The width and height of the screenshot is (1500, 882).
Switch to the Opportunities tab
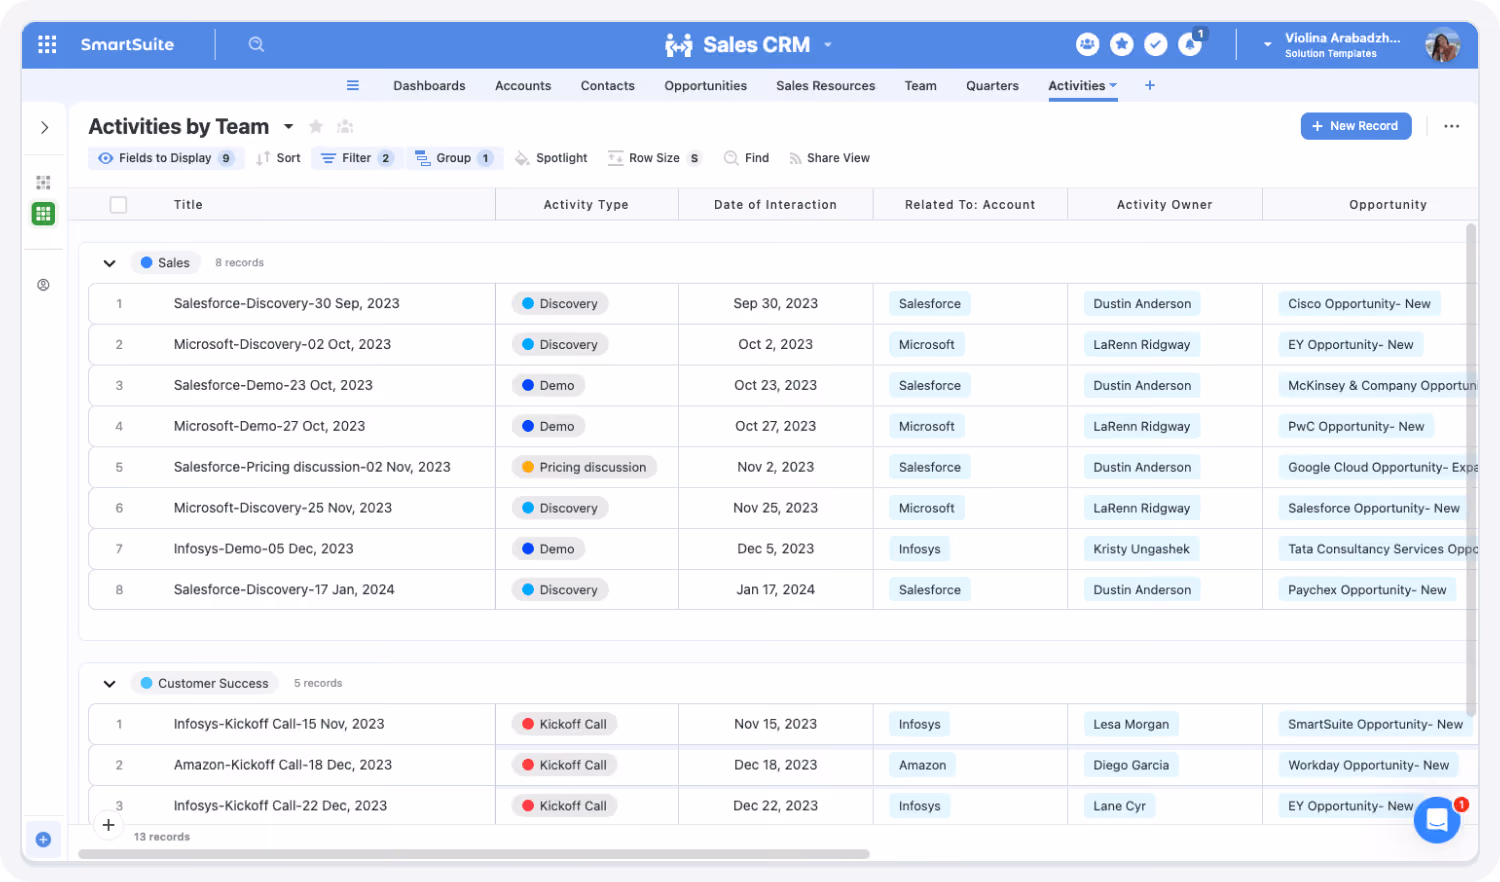coord(706,86)
